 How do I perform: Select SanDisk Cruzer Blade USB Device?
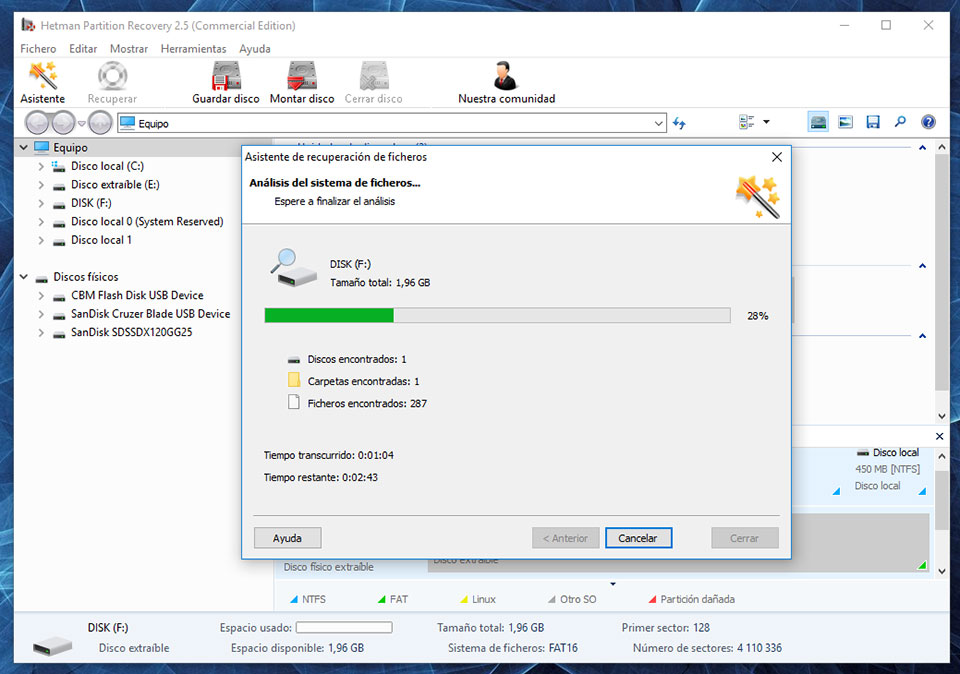click(150, 314)
